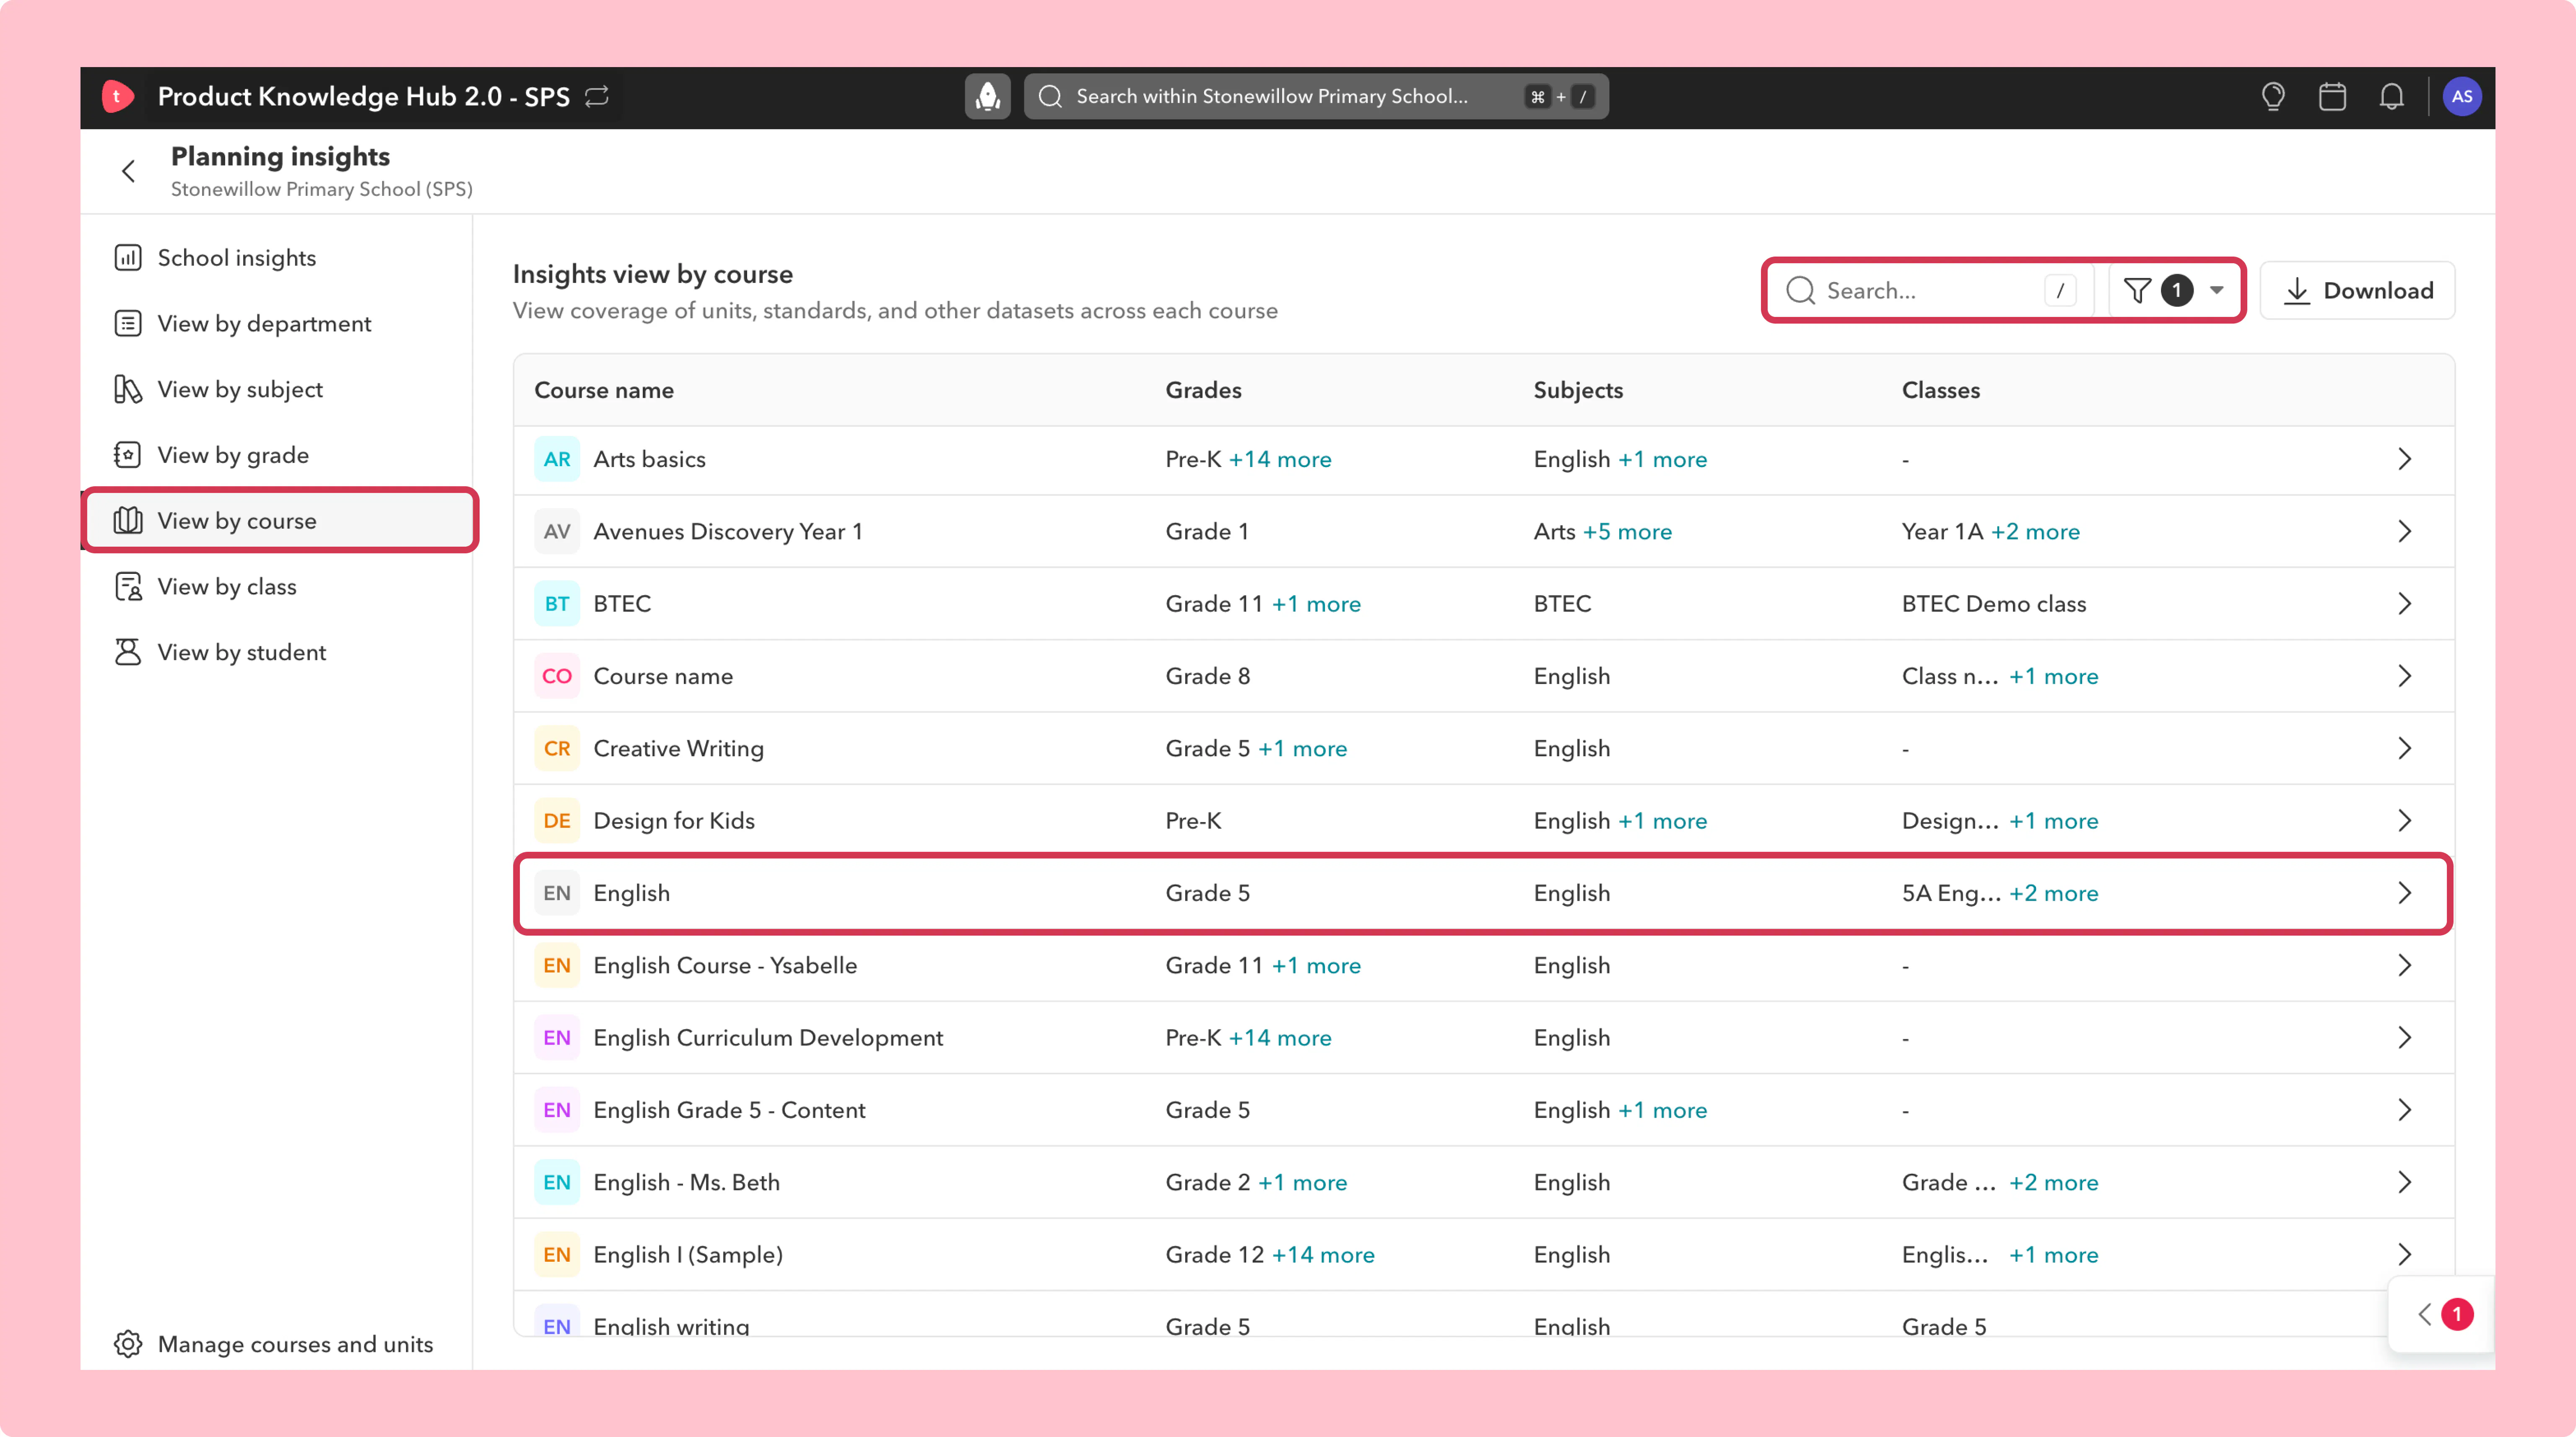The image size is (2576, 1437).
Task: Click the CO badge for Course name
Action: tap(557, 676)
